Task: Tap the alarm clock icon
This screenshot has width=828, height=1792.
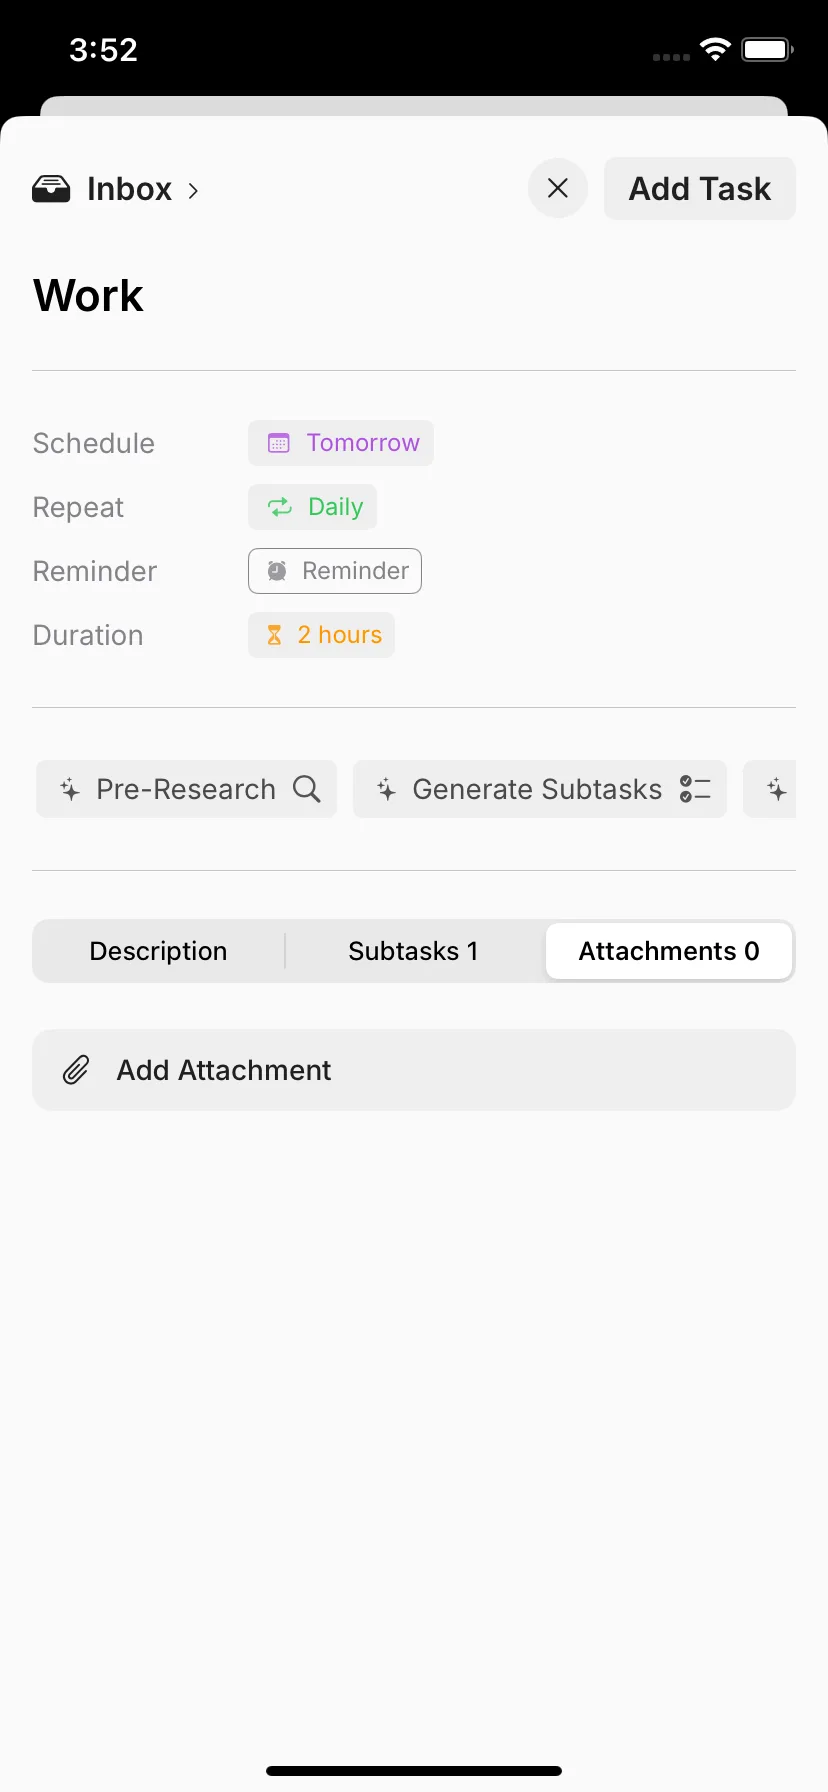Action: click(277, 571)
